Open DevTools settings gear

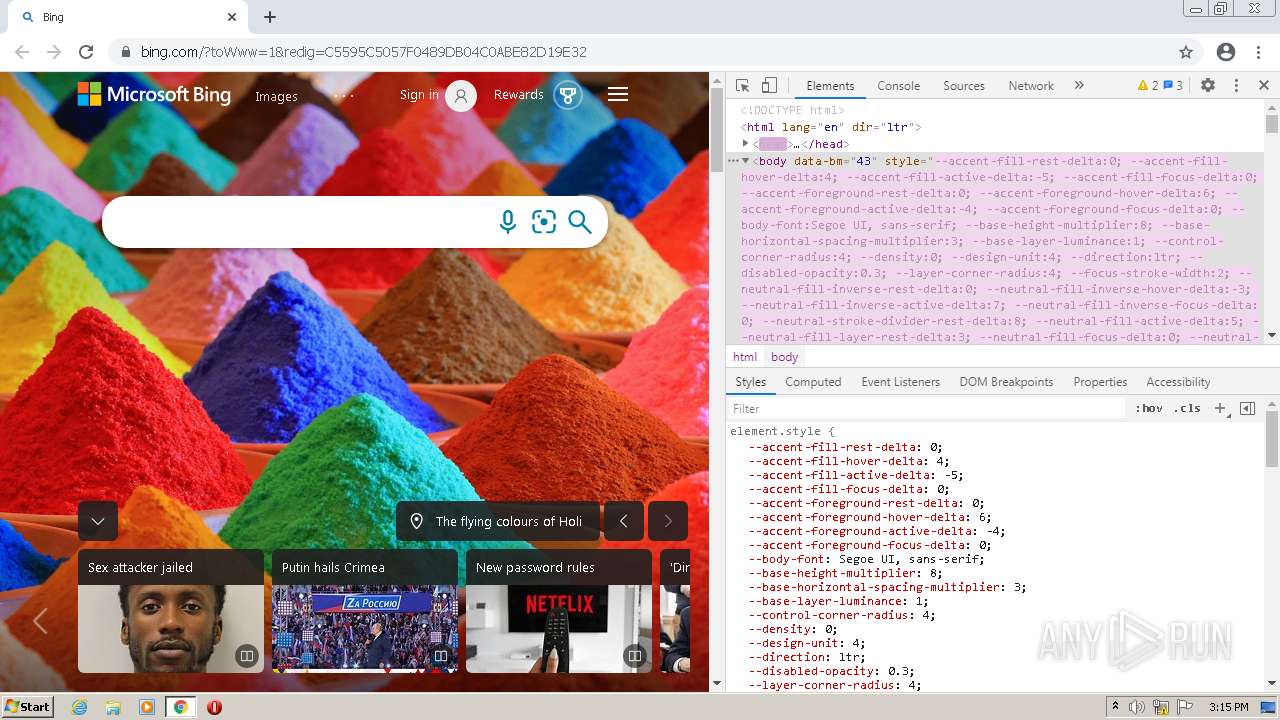(x=1208, y=86)
